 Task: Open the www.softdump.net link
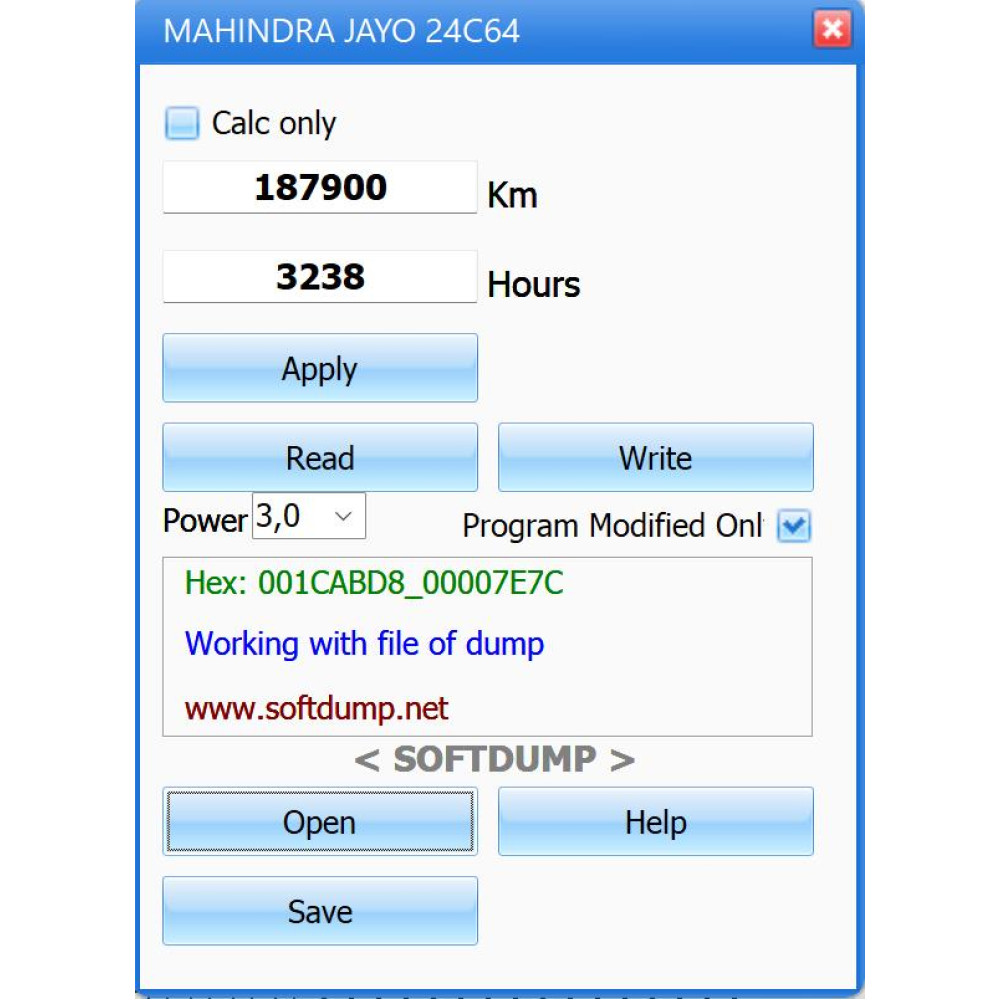pyautogui.click(x=316, y=709)
